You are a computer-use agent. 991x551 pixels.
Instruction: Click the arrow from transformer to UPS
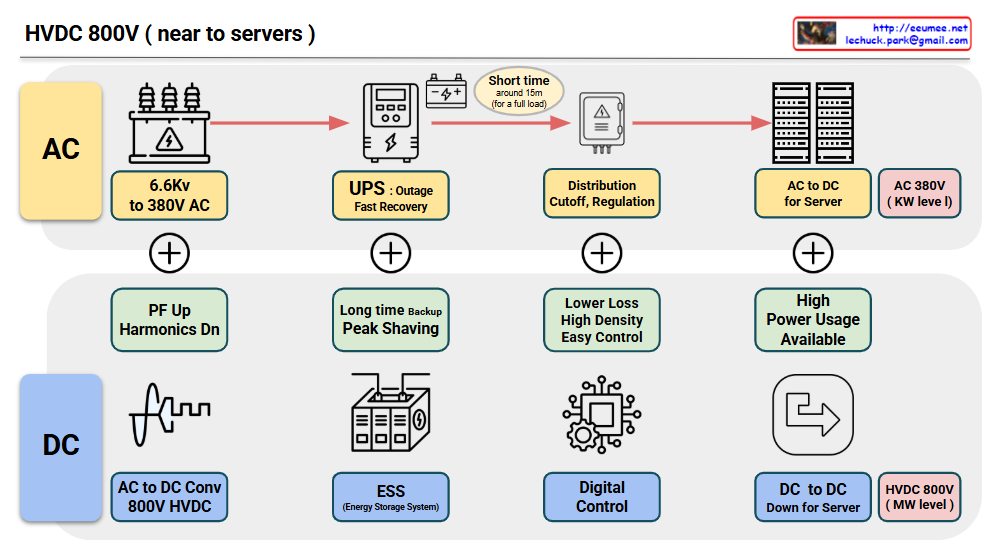coord(280,123)
